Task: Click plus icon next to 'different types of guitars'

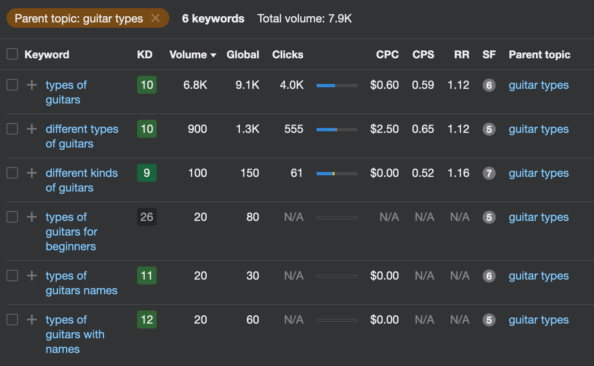Action: 32,129
